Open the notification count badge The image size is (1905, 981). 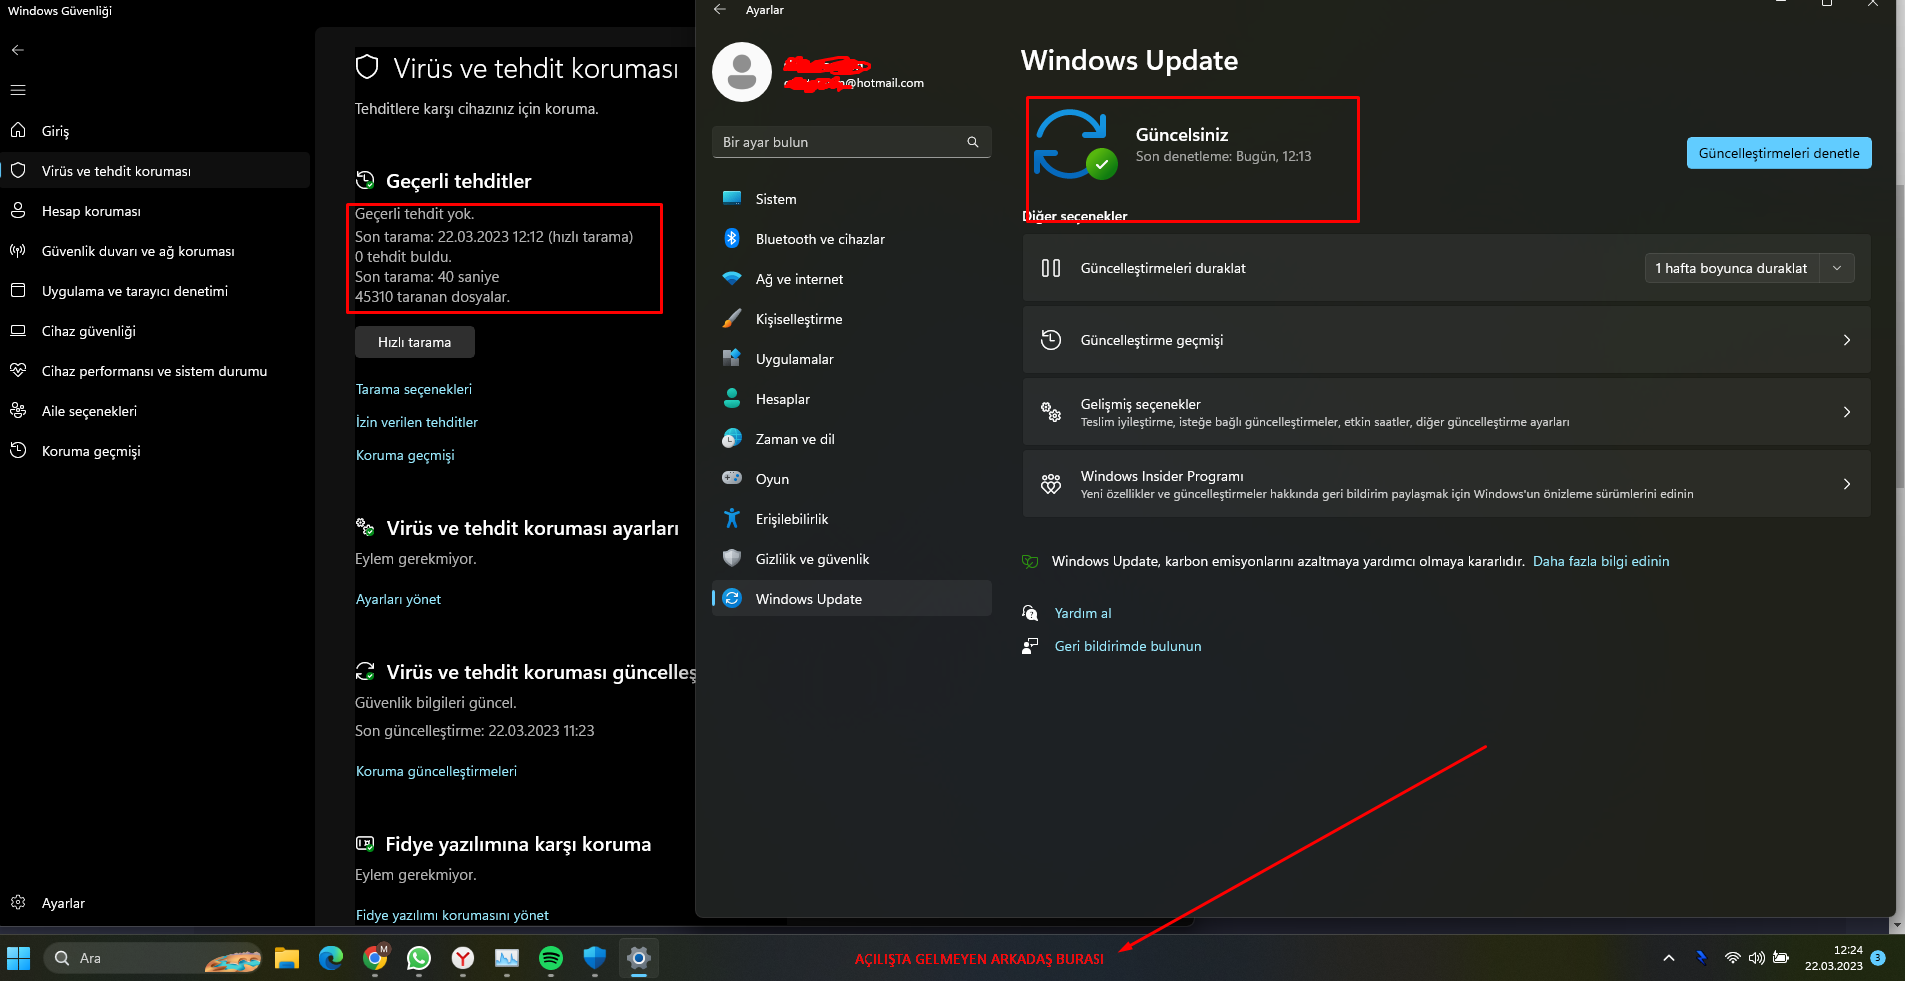point(1878,958)
